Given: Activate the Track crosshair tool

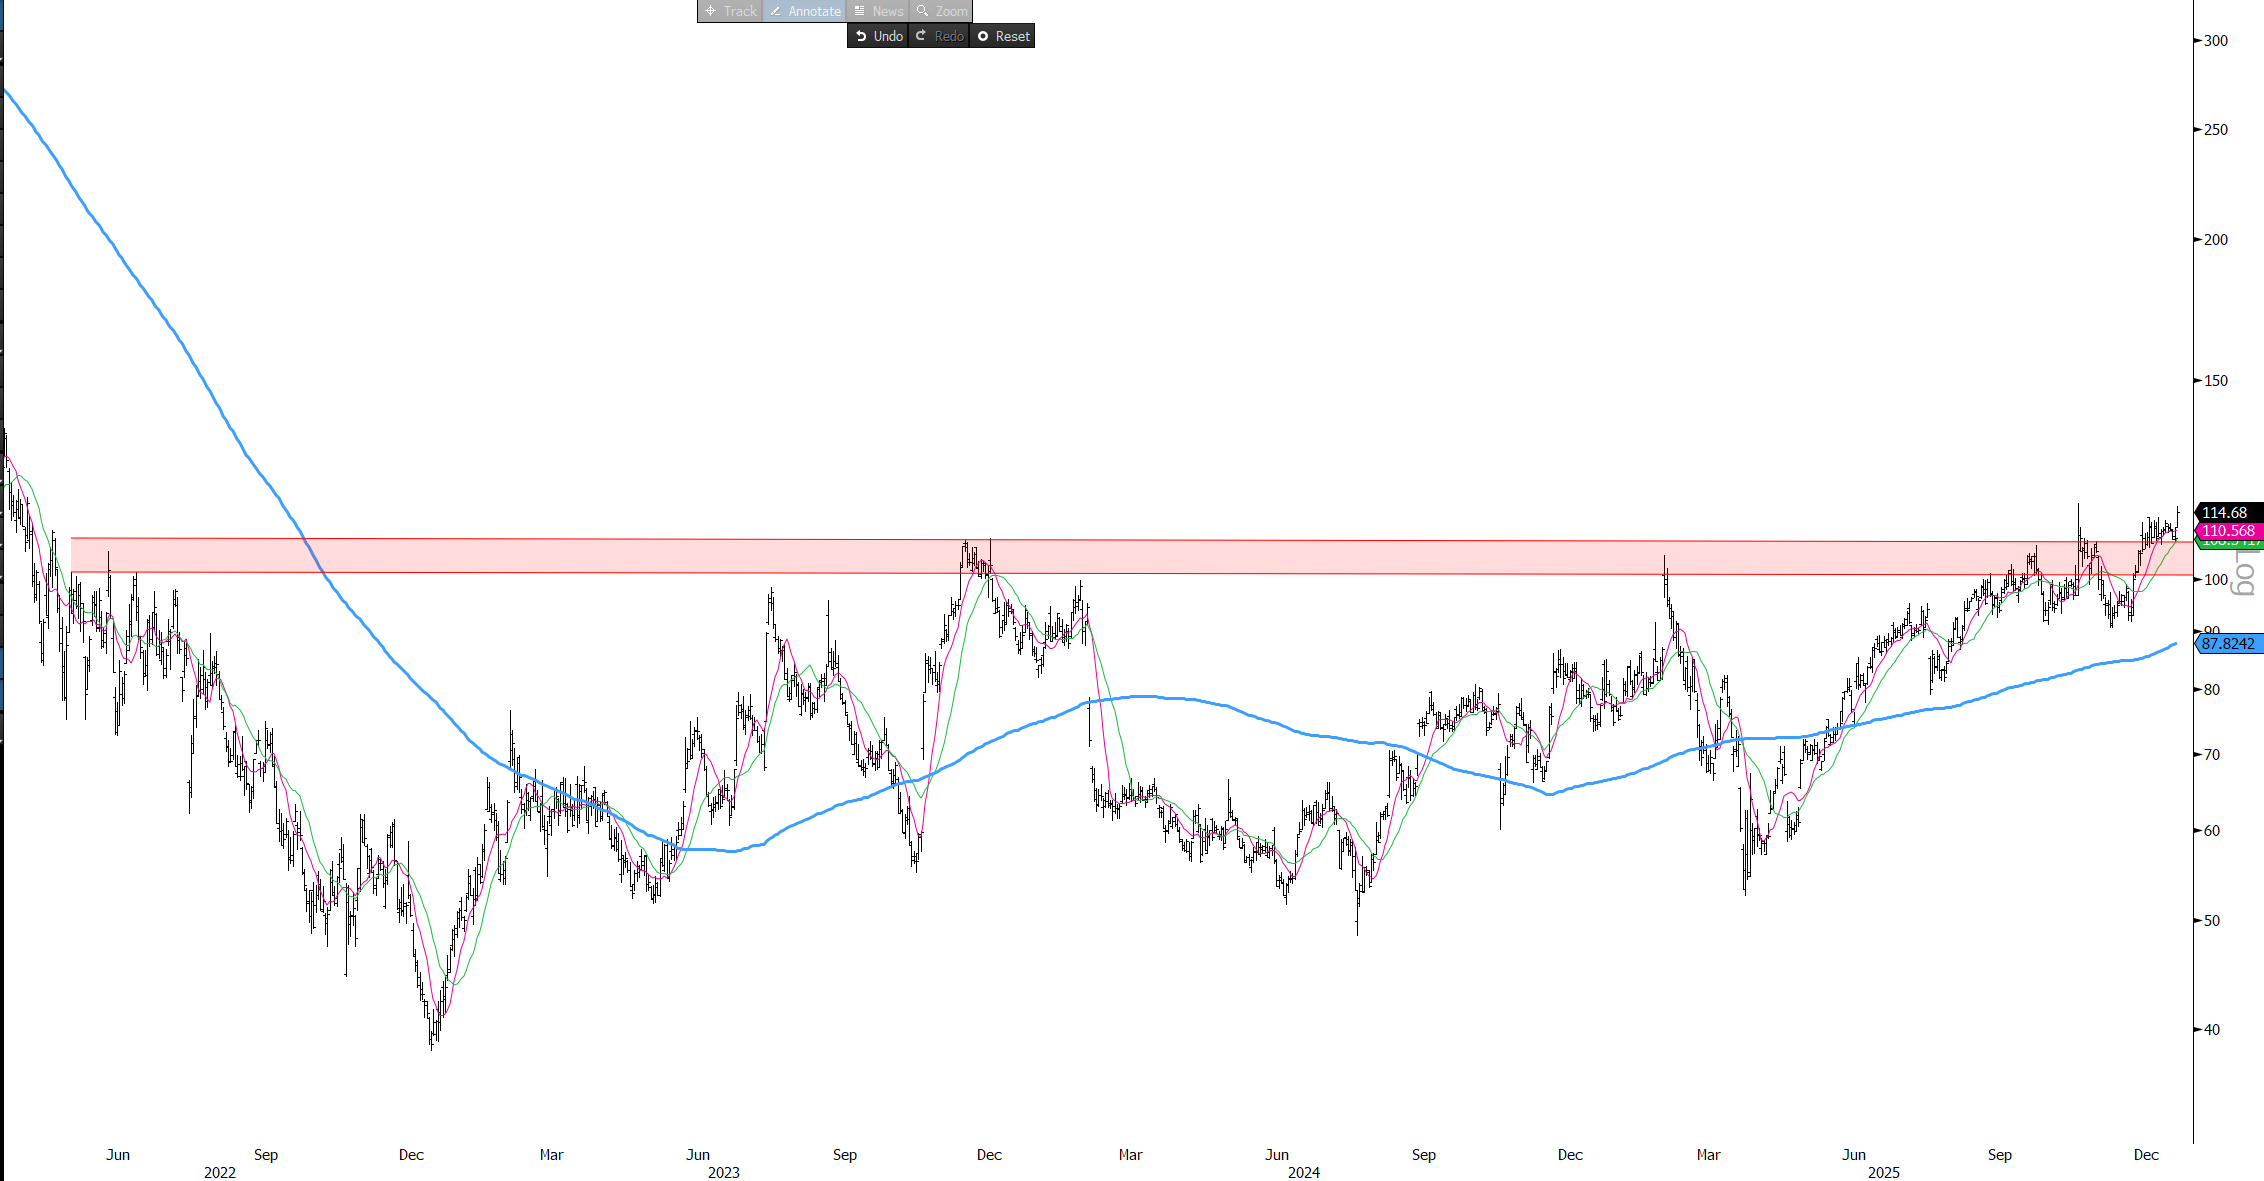Looking at the screenshot, I should (730, 11).
